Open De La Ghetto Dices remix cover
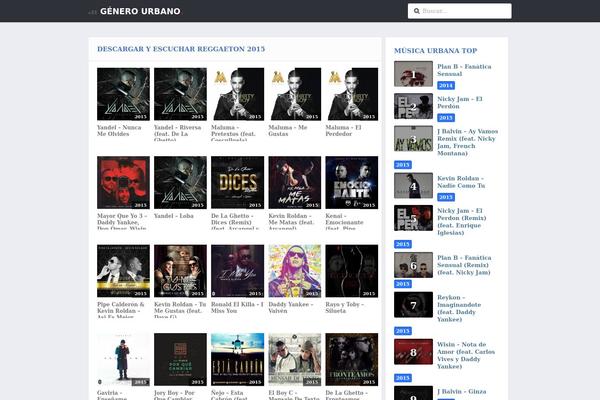This screenshot has height=400, width=600. point(238,182)
